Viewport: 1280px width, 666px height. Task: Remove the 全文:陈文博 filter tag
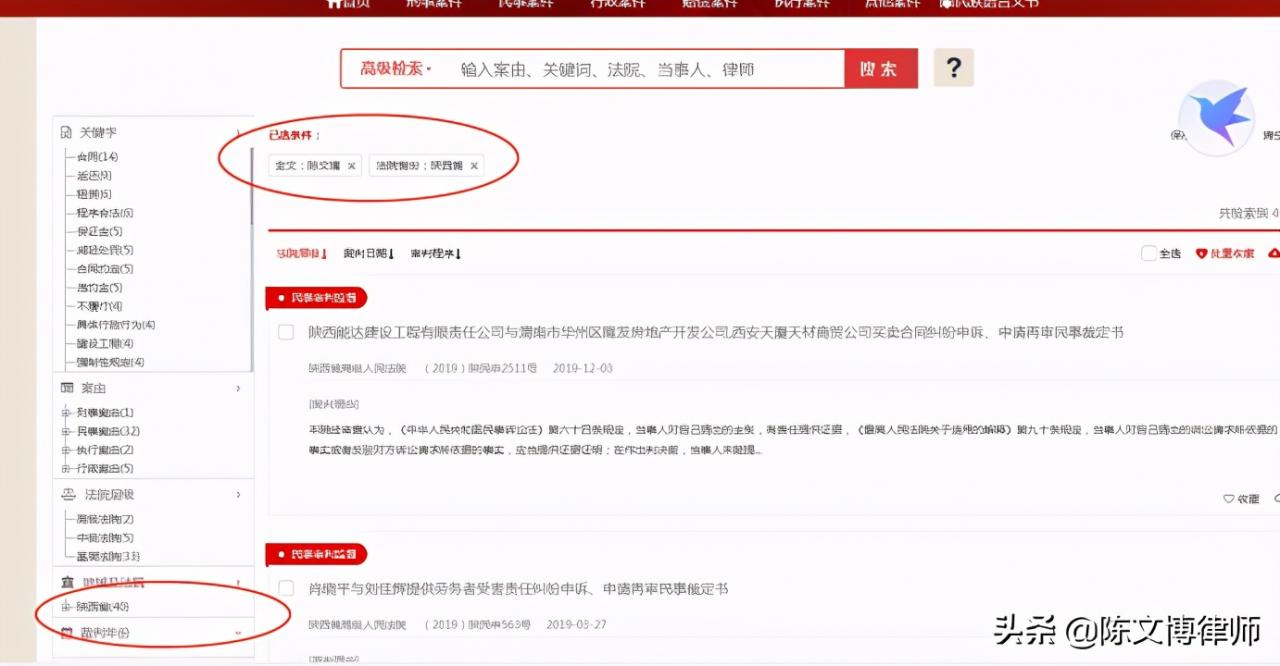[x=350, y=165]
